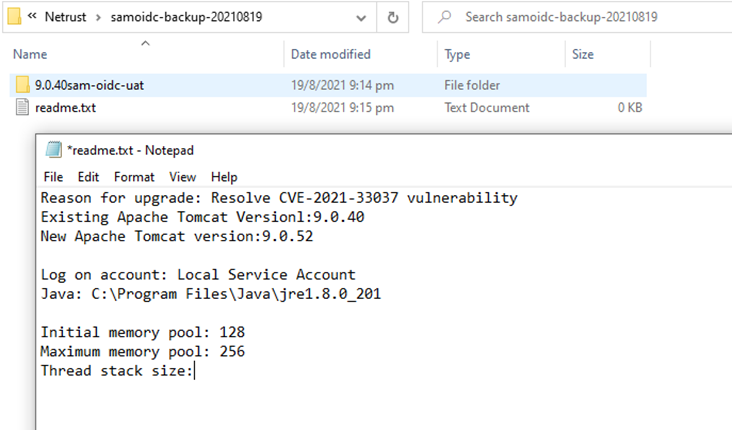Click the *readme.txt - Notepad title
Image resolution: width=732 pixels, height=430 pixels.
point(130,150)
